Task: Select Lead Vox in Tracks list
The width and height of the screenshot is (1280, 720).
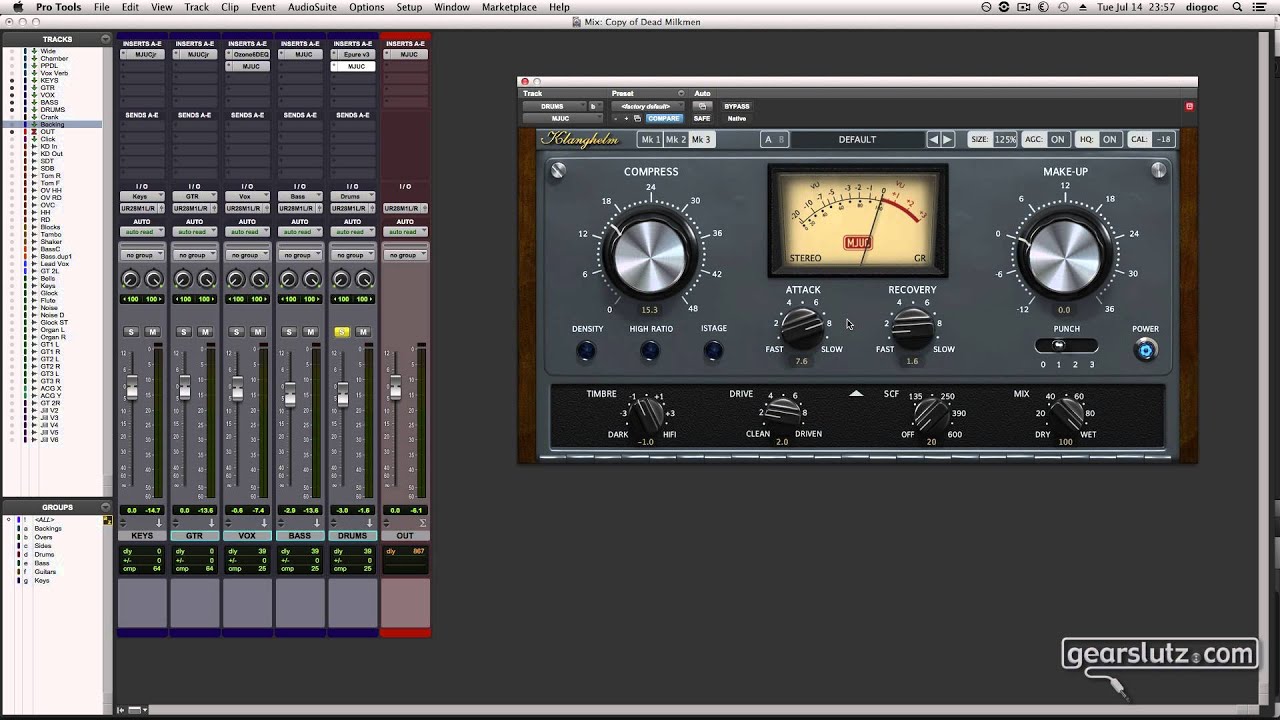Action: click(x=55, y=263)
